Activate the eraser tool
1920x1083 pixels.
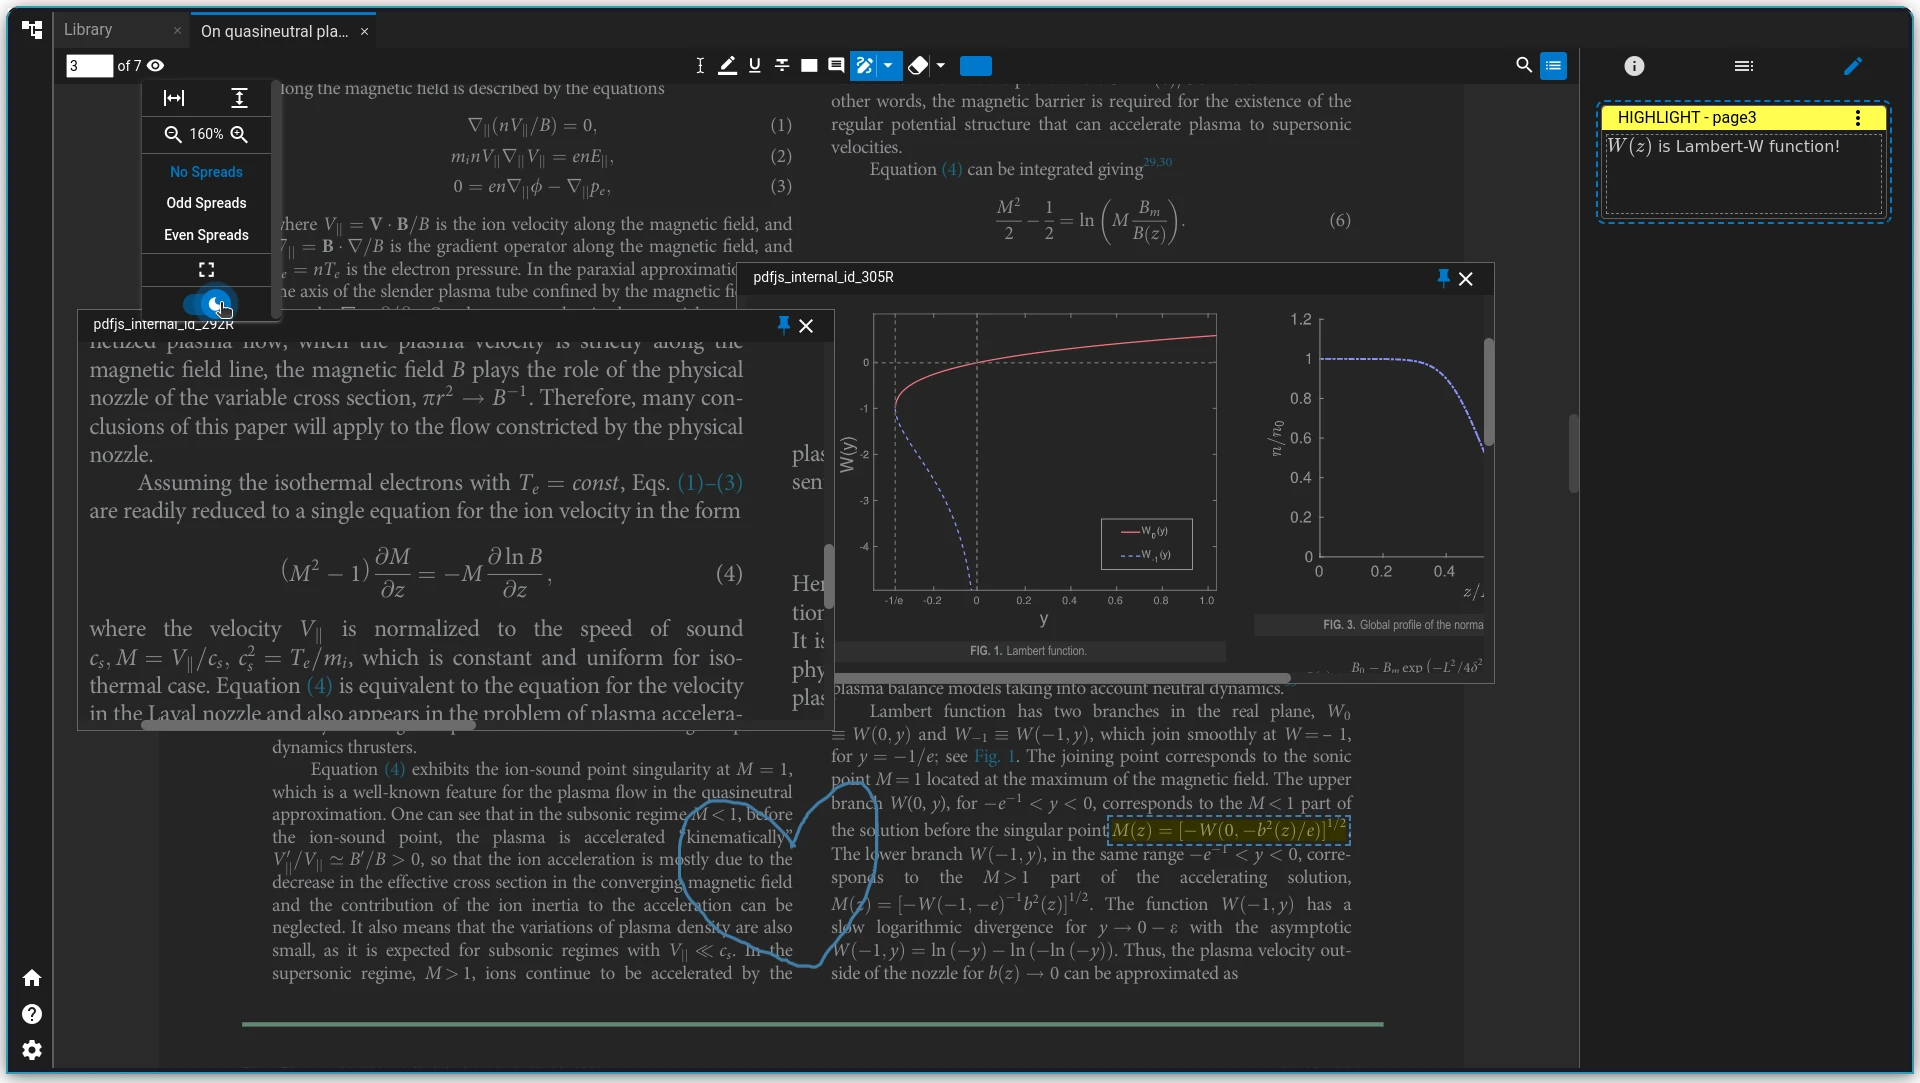(x=917, y=66)
